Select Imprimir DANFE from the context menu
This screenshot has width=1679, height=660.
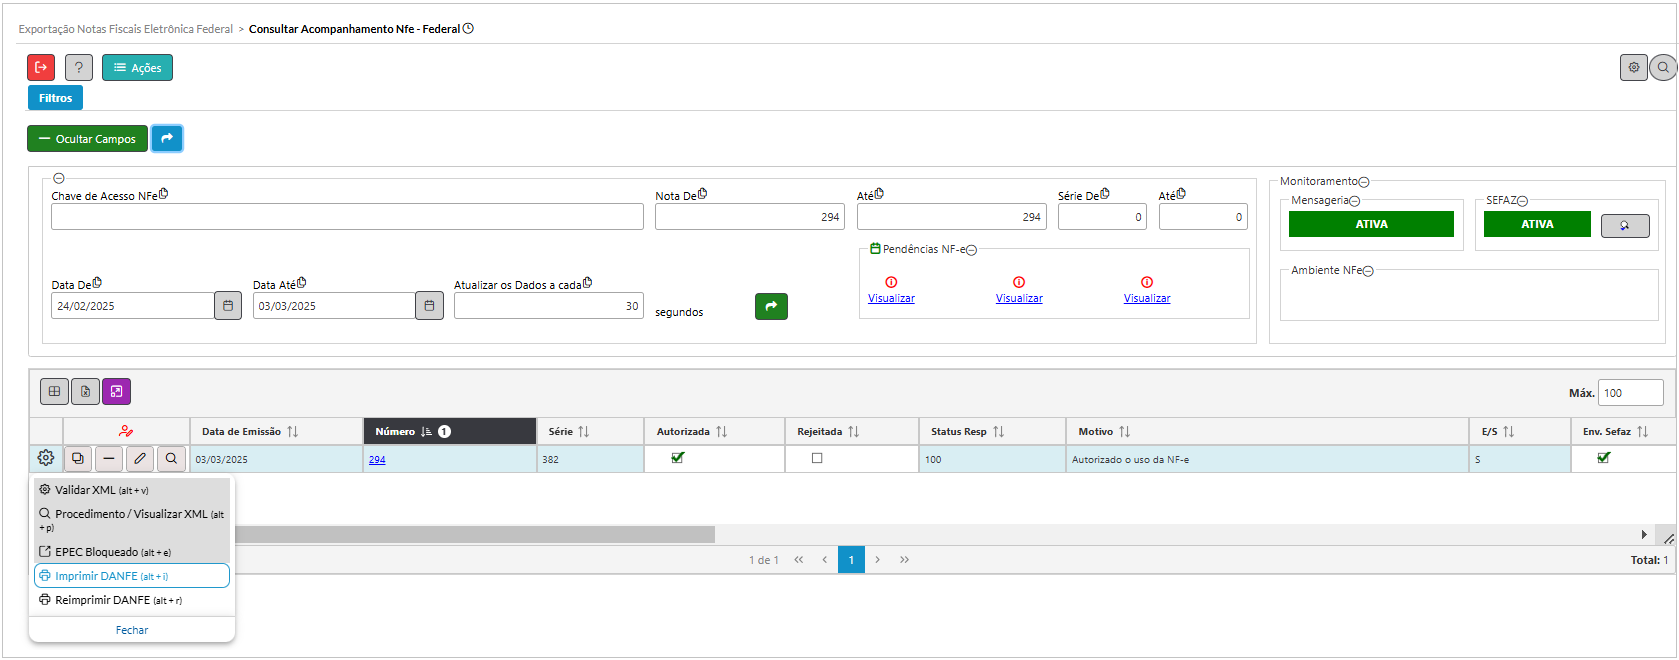[x=131, y=576]
